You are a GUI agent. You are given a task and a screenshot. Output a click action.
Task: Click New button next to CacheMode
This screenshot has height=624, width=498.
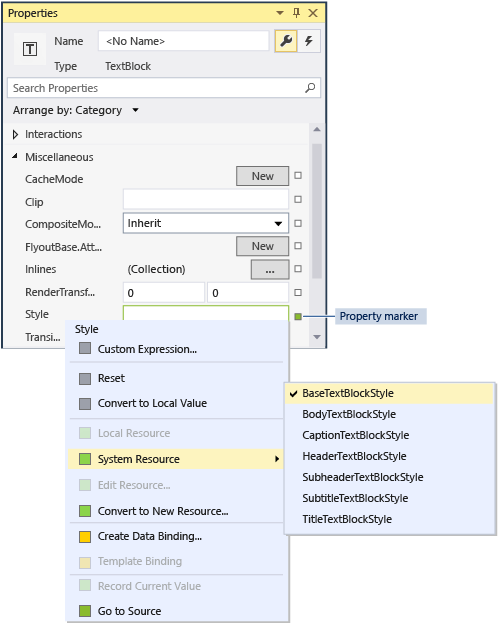[262, 176]
